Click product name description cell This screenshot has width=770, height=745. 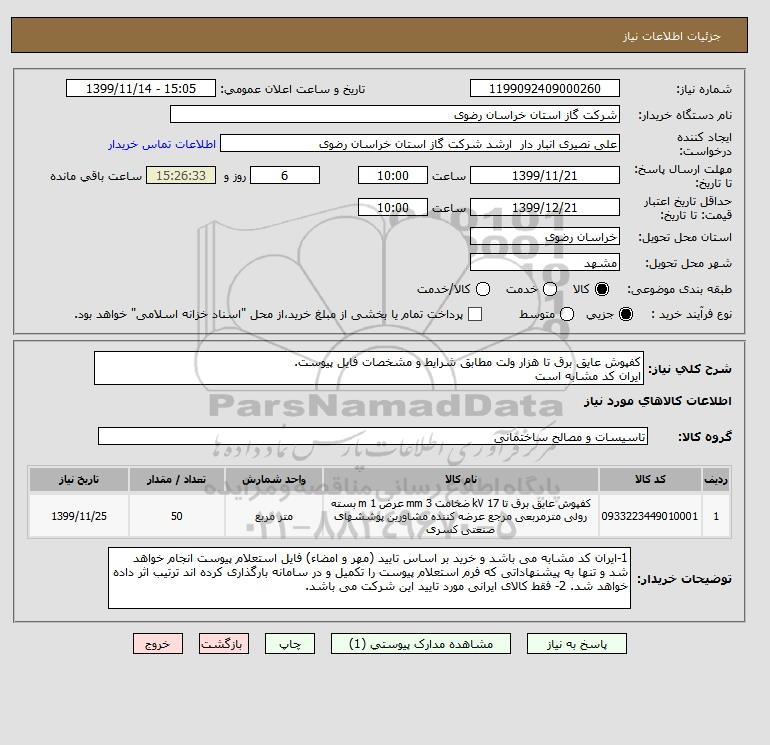[461, 516]
